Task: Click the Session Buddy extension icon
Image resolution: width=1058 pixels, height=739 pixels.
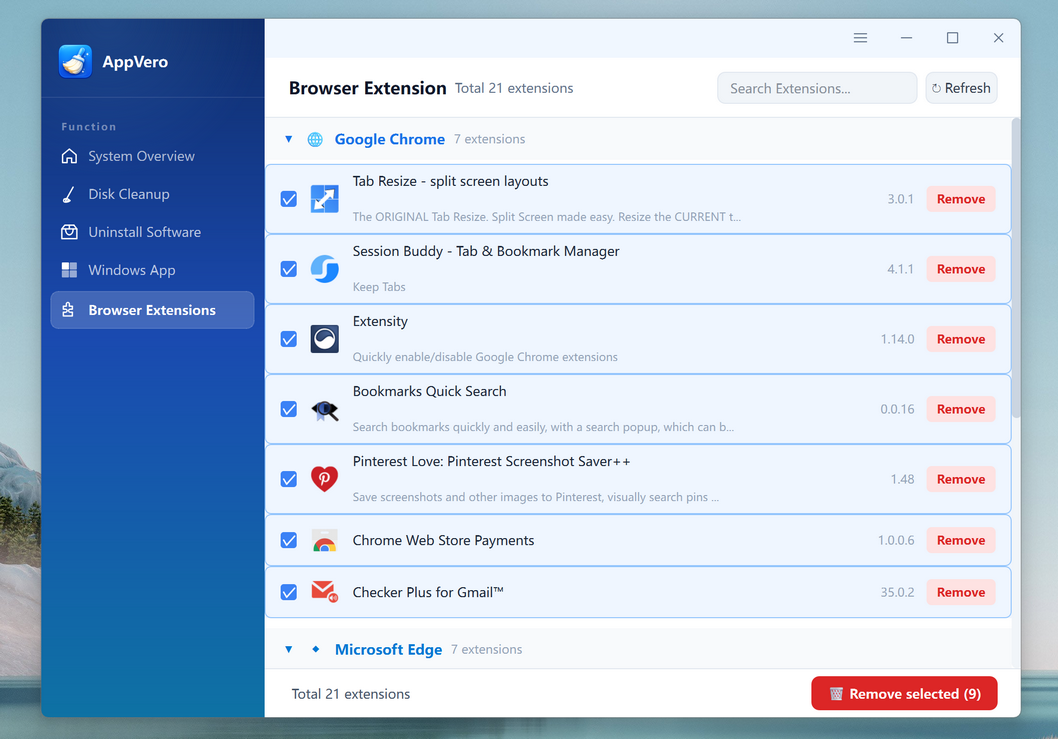Action: click(325, 269)
